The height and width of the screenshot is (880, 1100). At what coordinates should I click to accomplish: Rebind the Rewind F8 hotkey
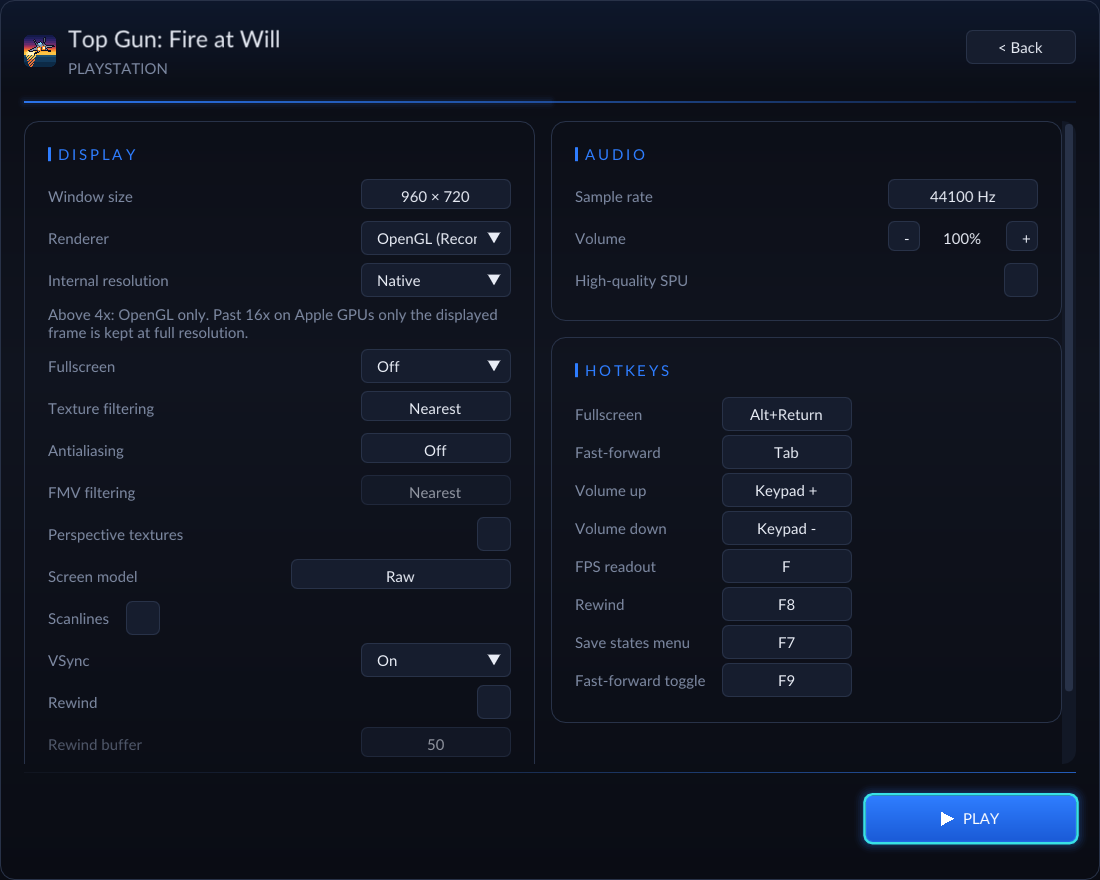click(786, 604)
